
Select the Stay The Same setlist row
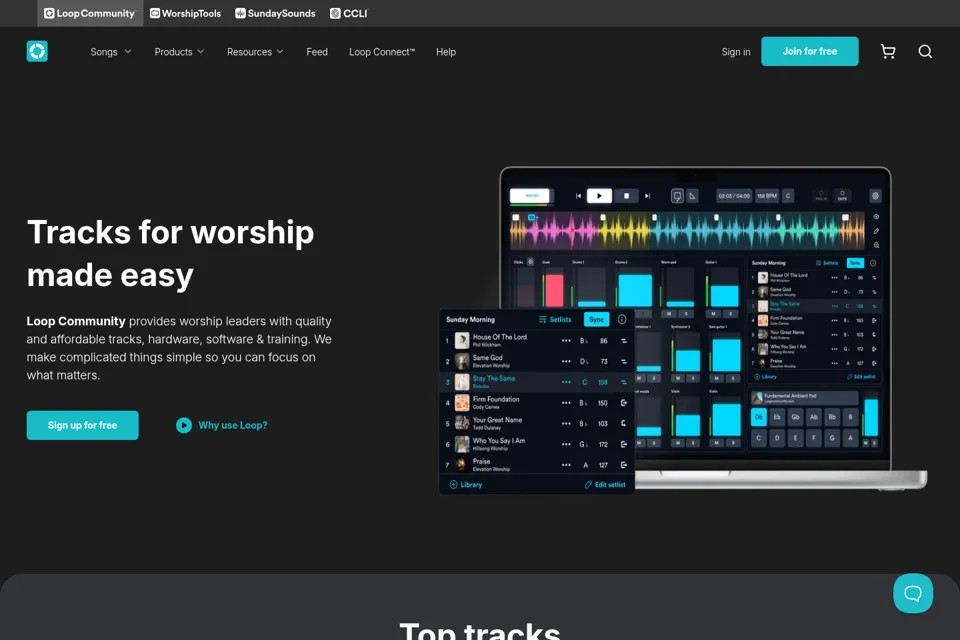[537, 382]
